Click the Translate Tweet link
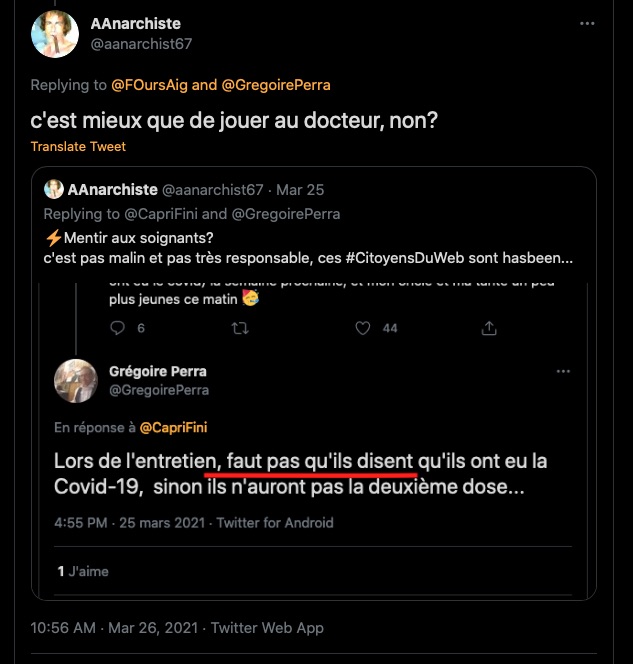Screen dimensions: 633x664 [78, 146]
